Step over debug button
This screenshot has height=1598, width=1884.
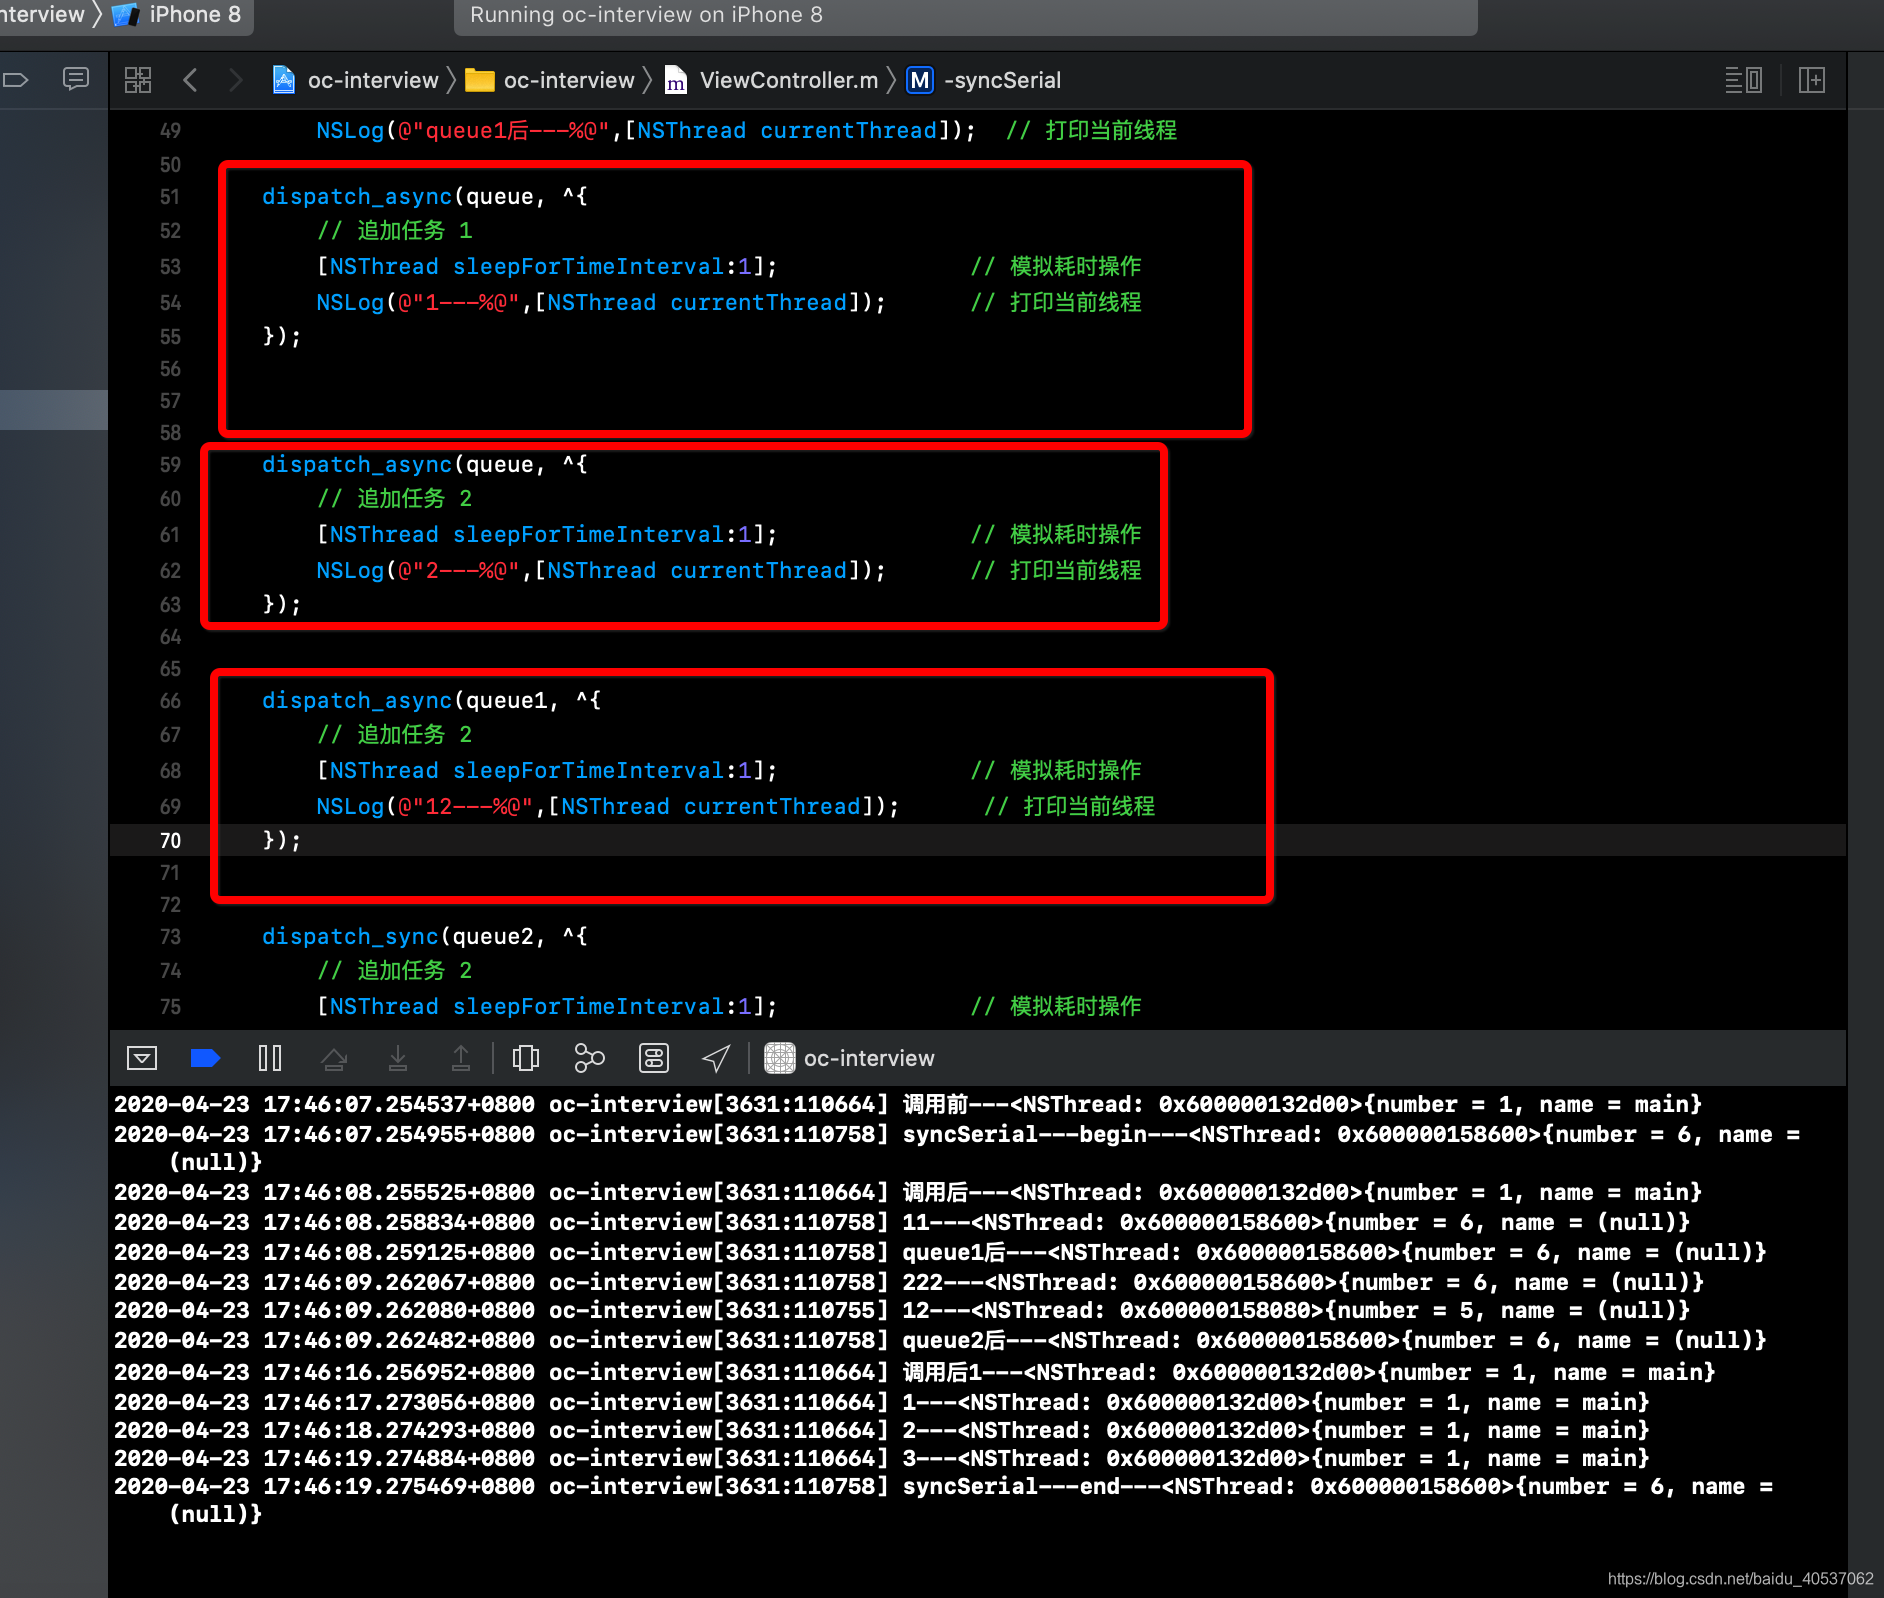(x=334, y=1058)
